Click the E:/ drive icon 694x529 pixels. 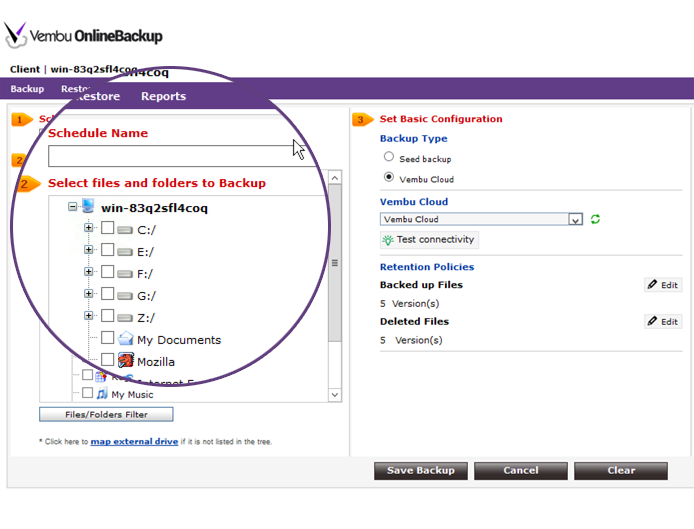click(x=125, y=252)
